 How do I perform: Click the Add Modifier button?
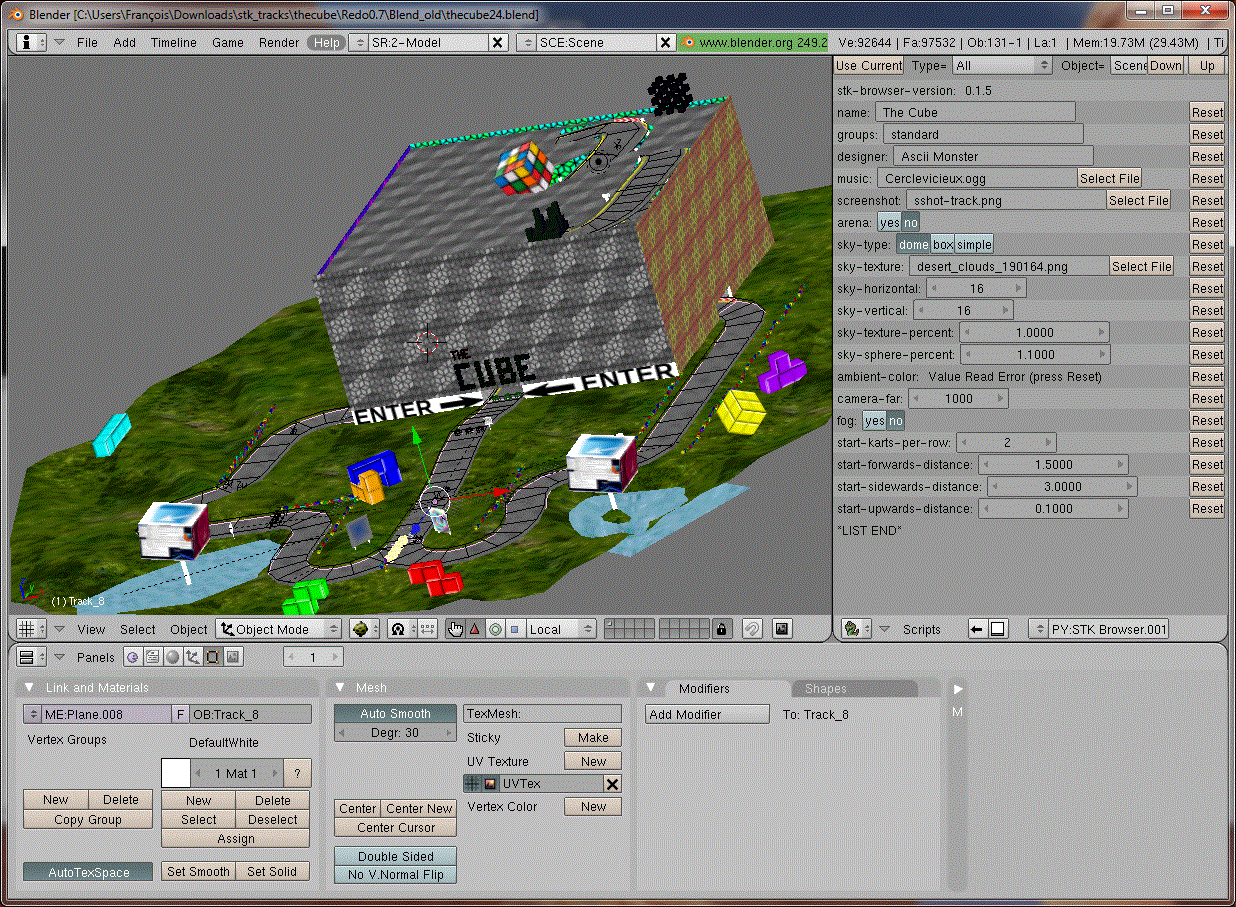click(x=707, y=714)
